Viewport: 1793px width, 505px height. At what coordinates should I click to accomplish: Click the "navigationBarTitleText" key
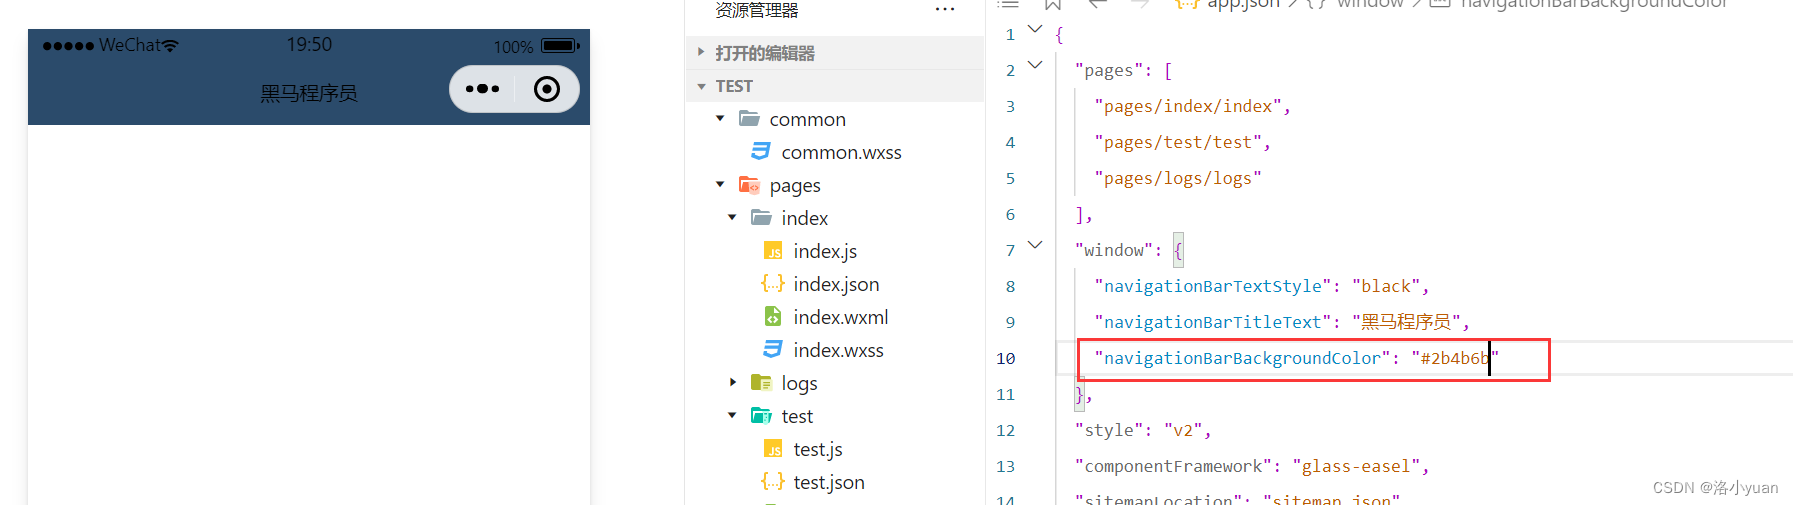(1213, 322)
